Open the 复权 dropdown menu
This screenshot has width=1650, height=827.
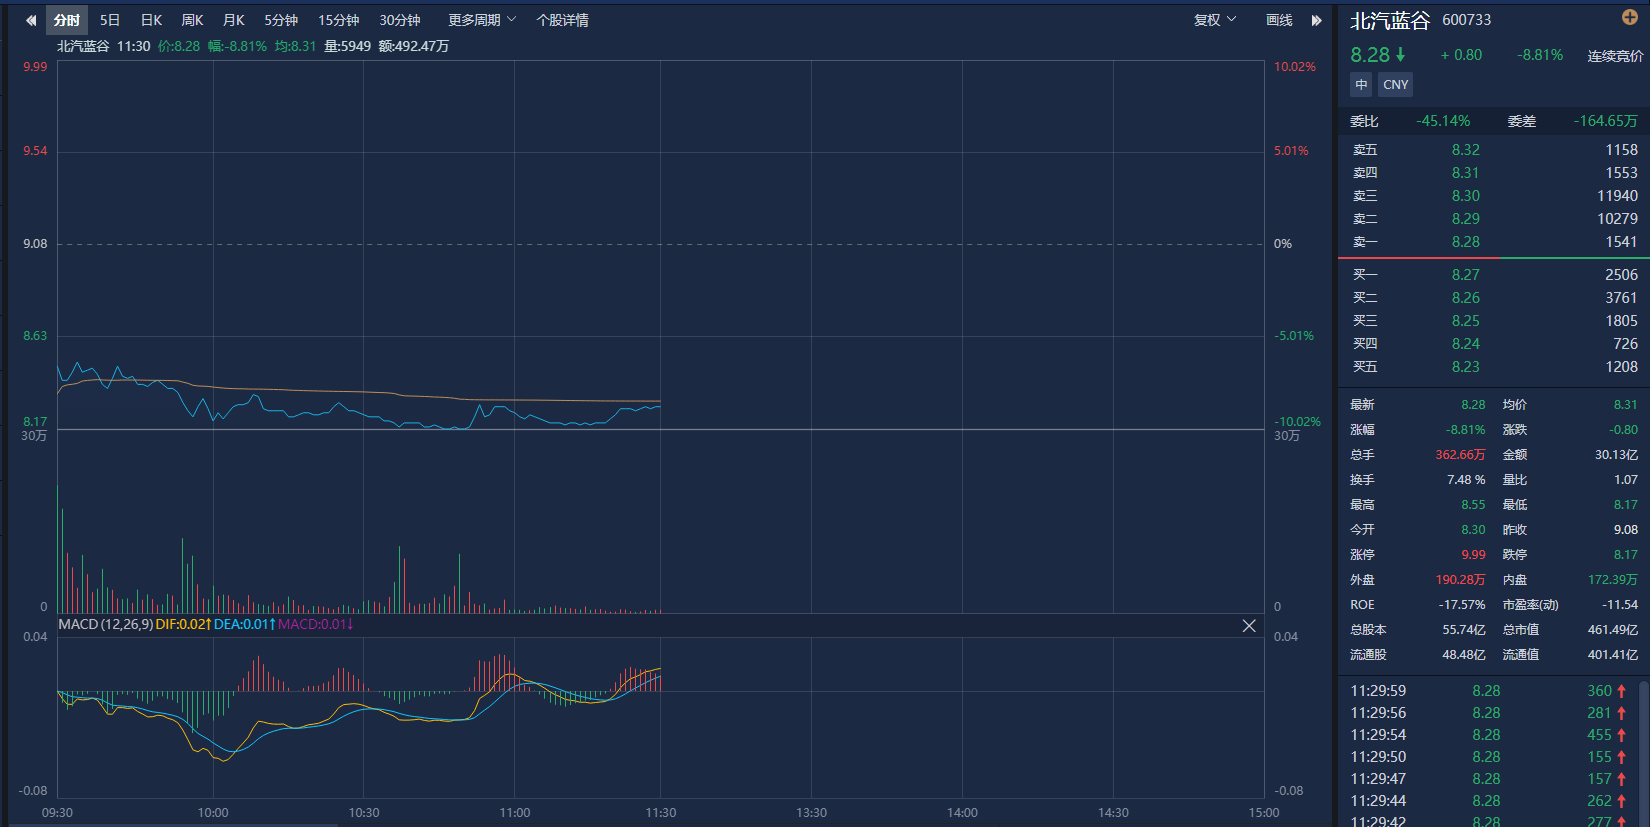point(1215,20)
